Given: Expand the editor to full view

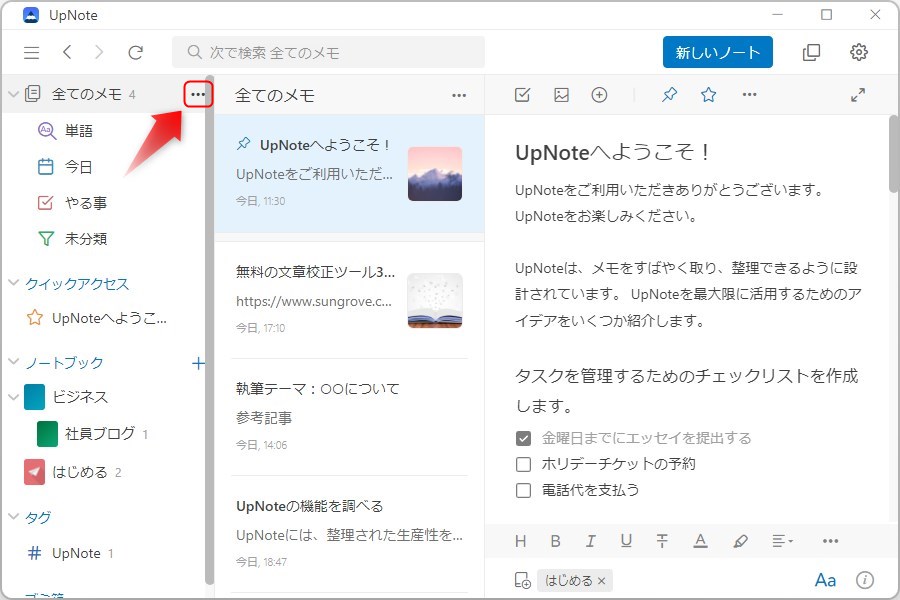Looking at the screenshot, I should [858, 95].
